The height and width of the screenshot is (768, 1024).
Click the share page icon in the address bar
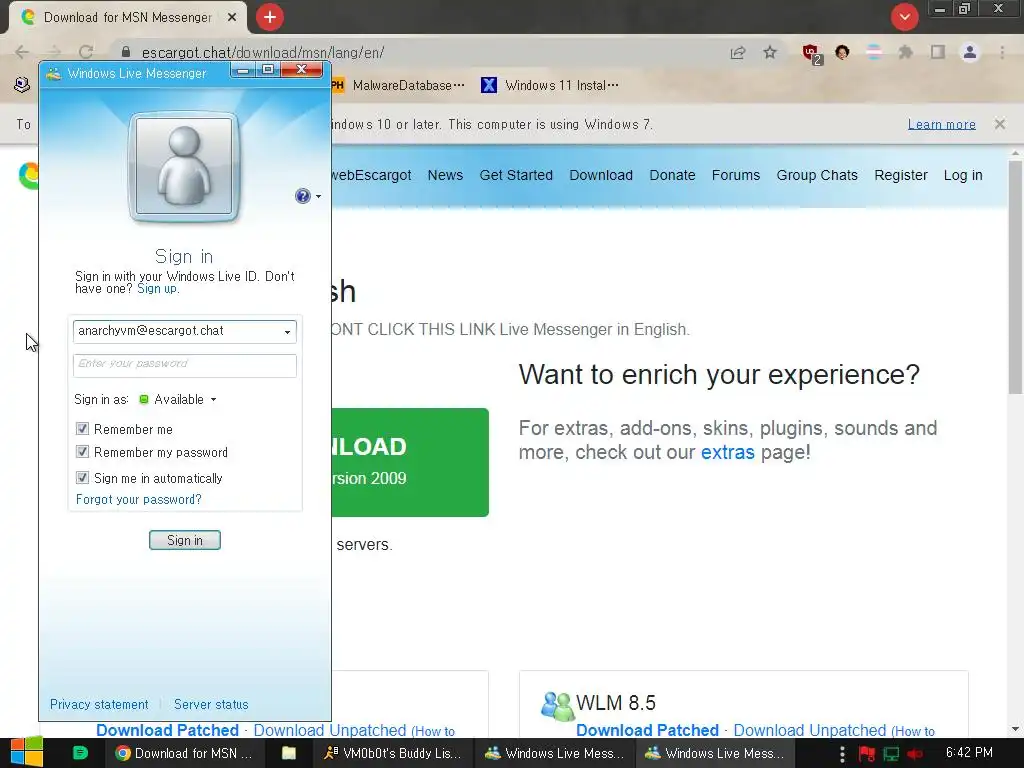738,53
